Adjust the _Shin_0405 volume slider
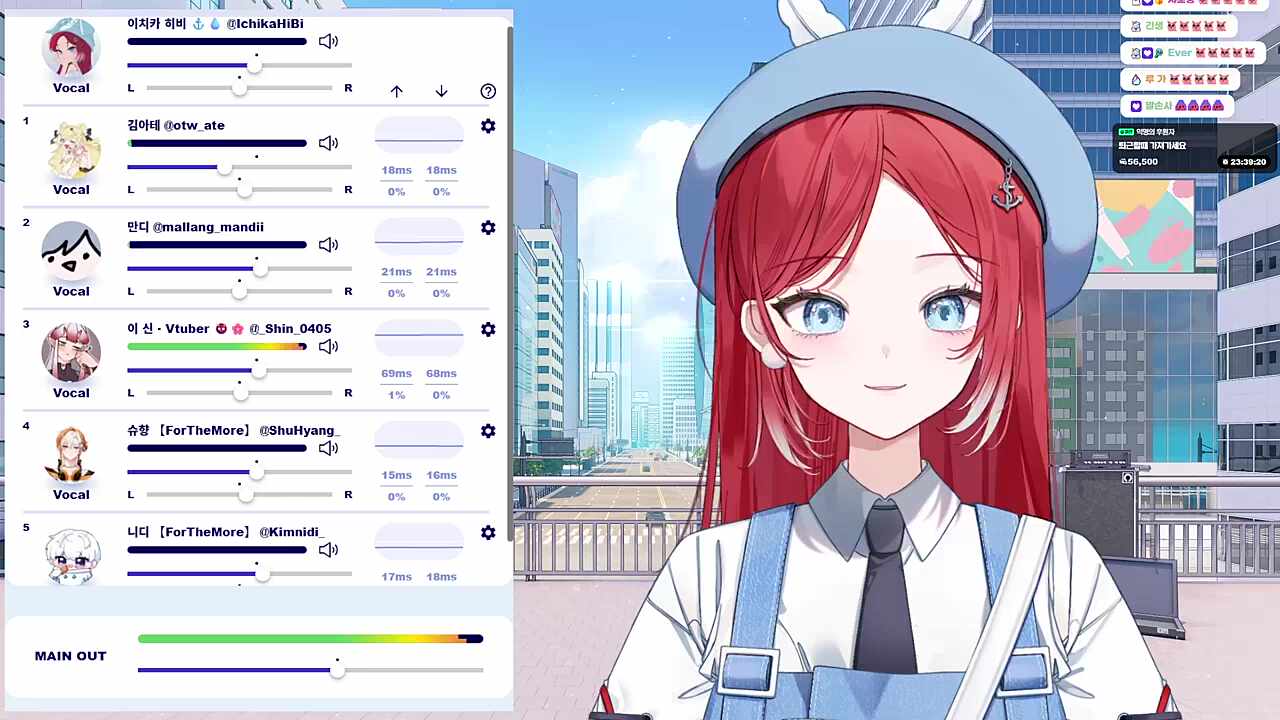 pos(240,370)
